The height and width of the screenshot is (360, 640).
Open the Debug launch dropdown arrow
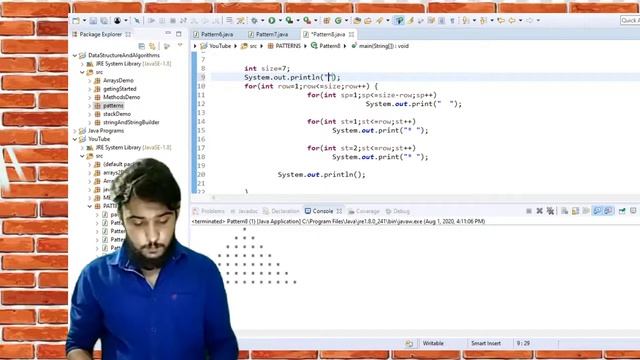click(x=262, y=20)
